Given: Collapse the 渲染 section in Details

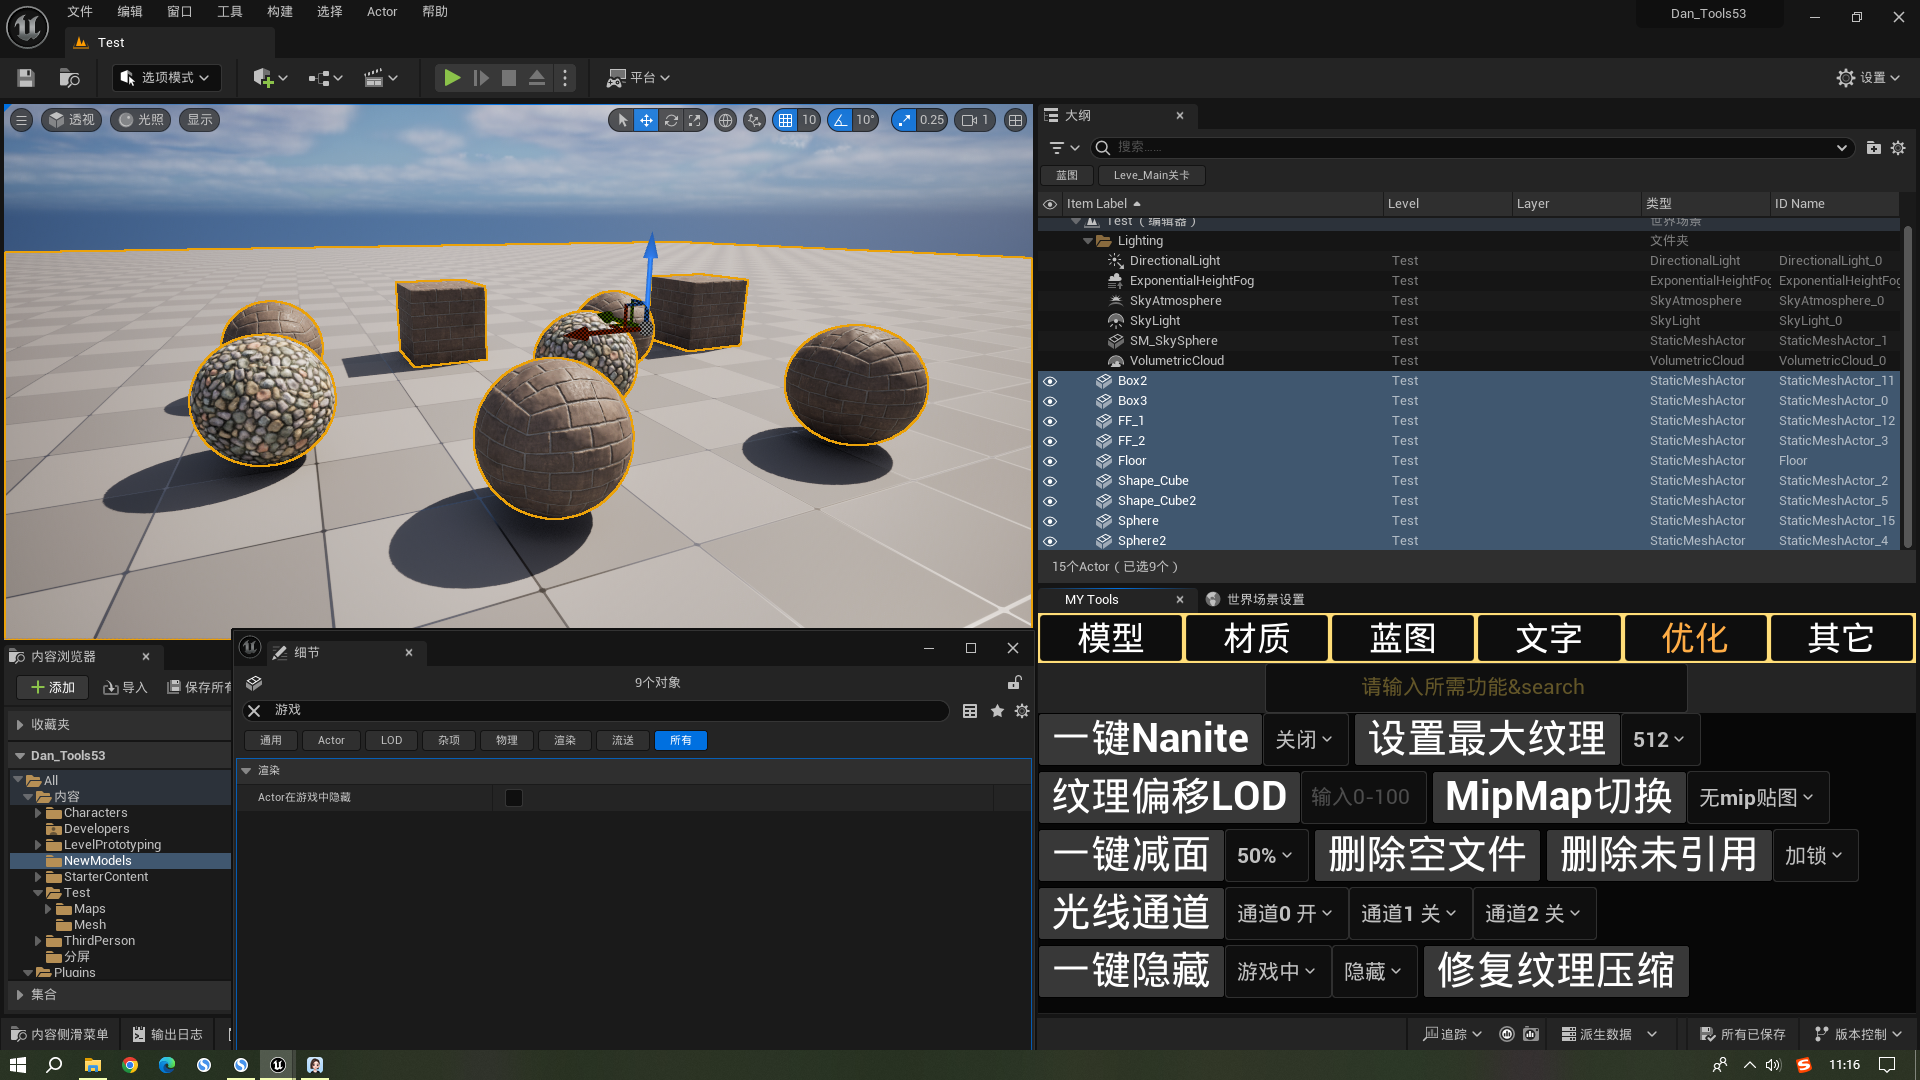Looking at the screenshot, I should (x=246, y=771).
